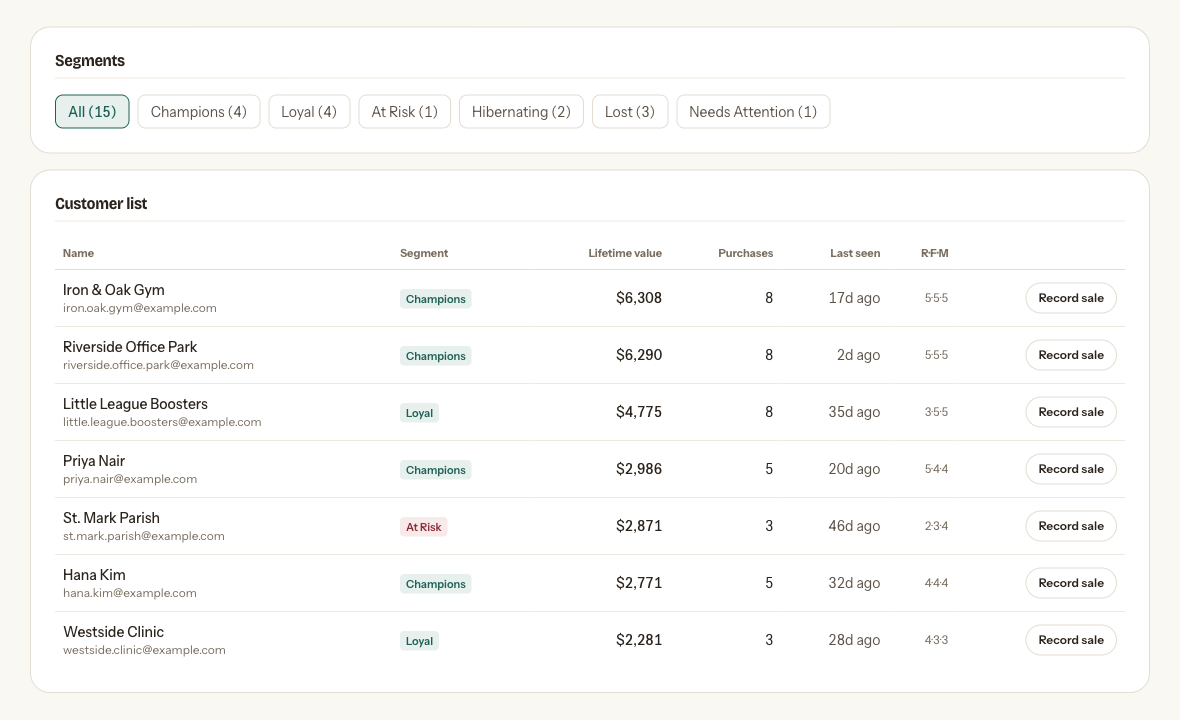The width and height of the screenshot is (1180, 720).
Task: Click the $6,308 lifetime value
Action: 639,298
